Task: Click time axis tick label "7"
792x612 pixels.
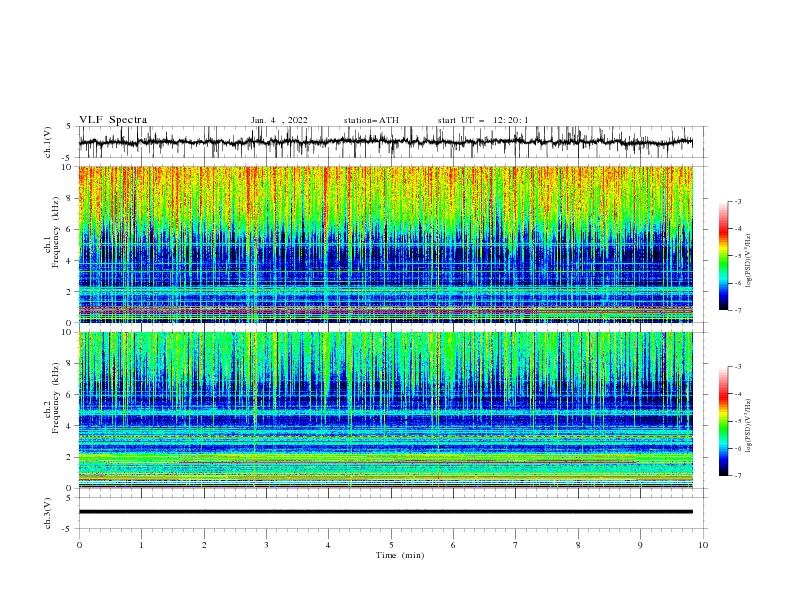Action: pos(516,545)
